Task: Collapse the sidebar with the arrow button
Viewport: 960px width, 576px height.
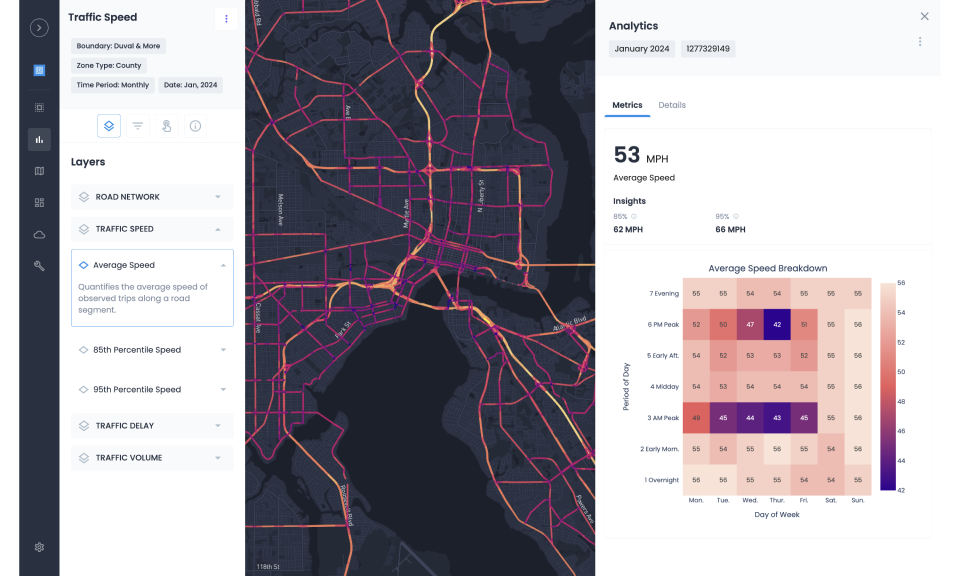Action: (x=38, y=27)
